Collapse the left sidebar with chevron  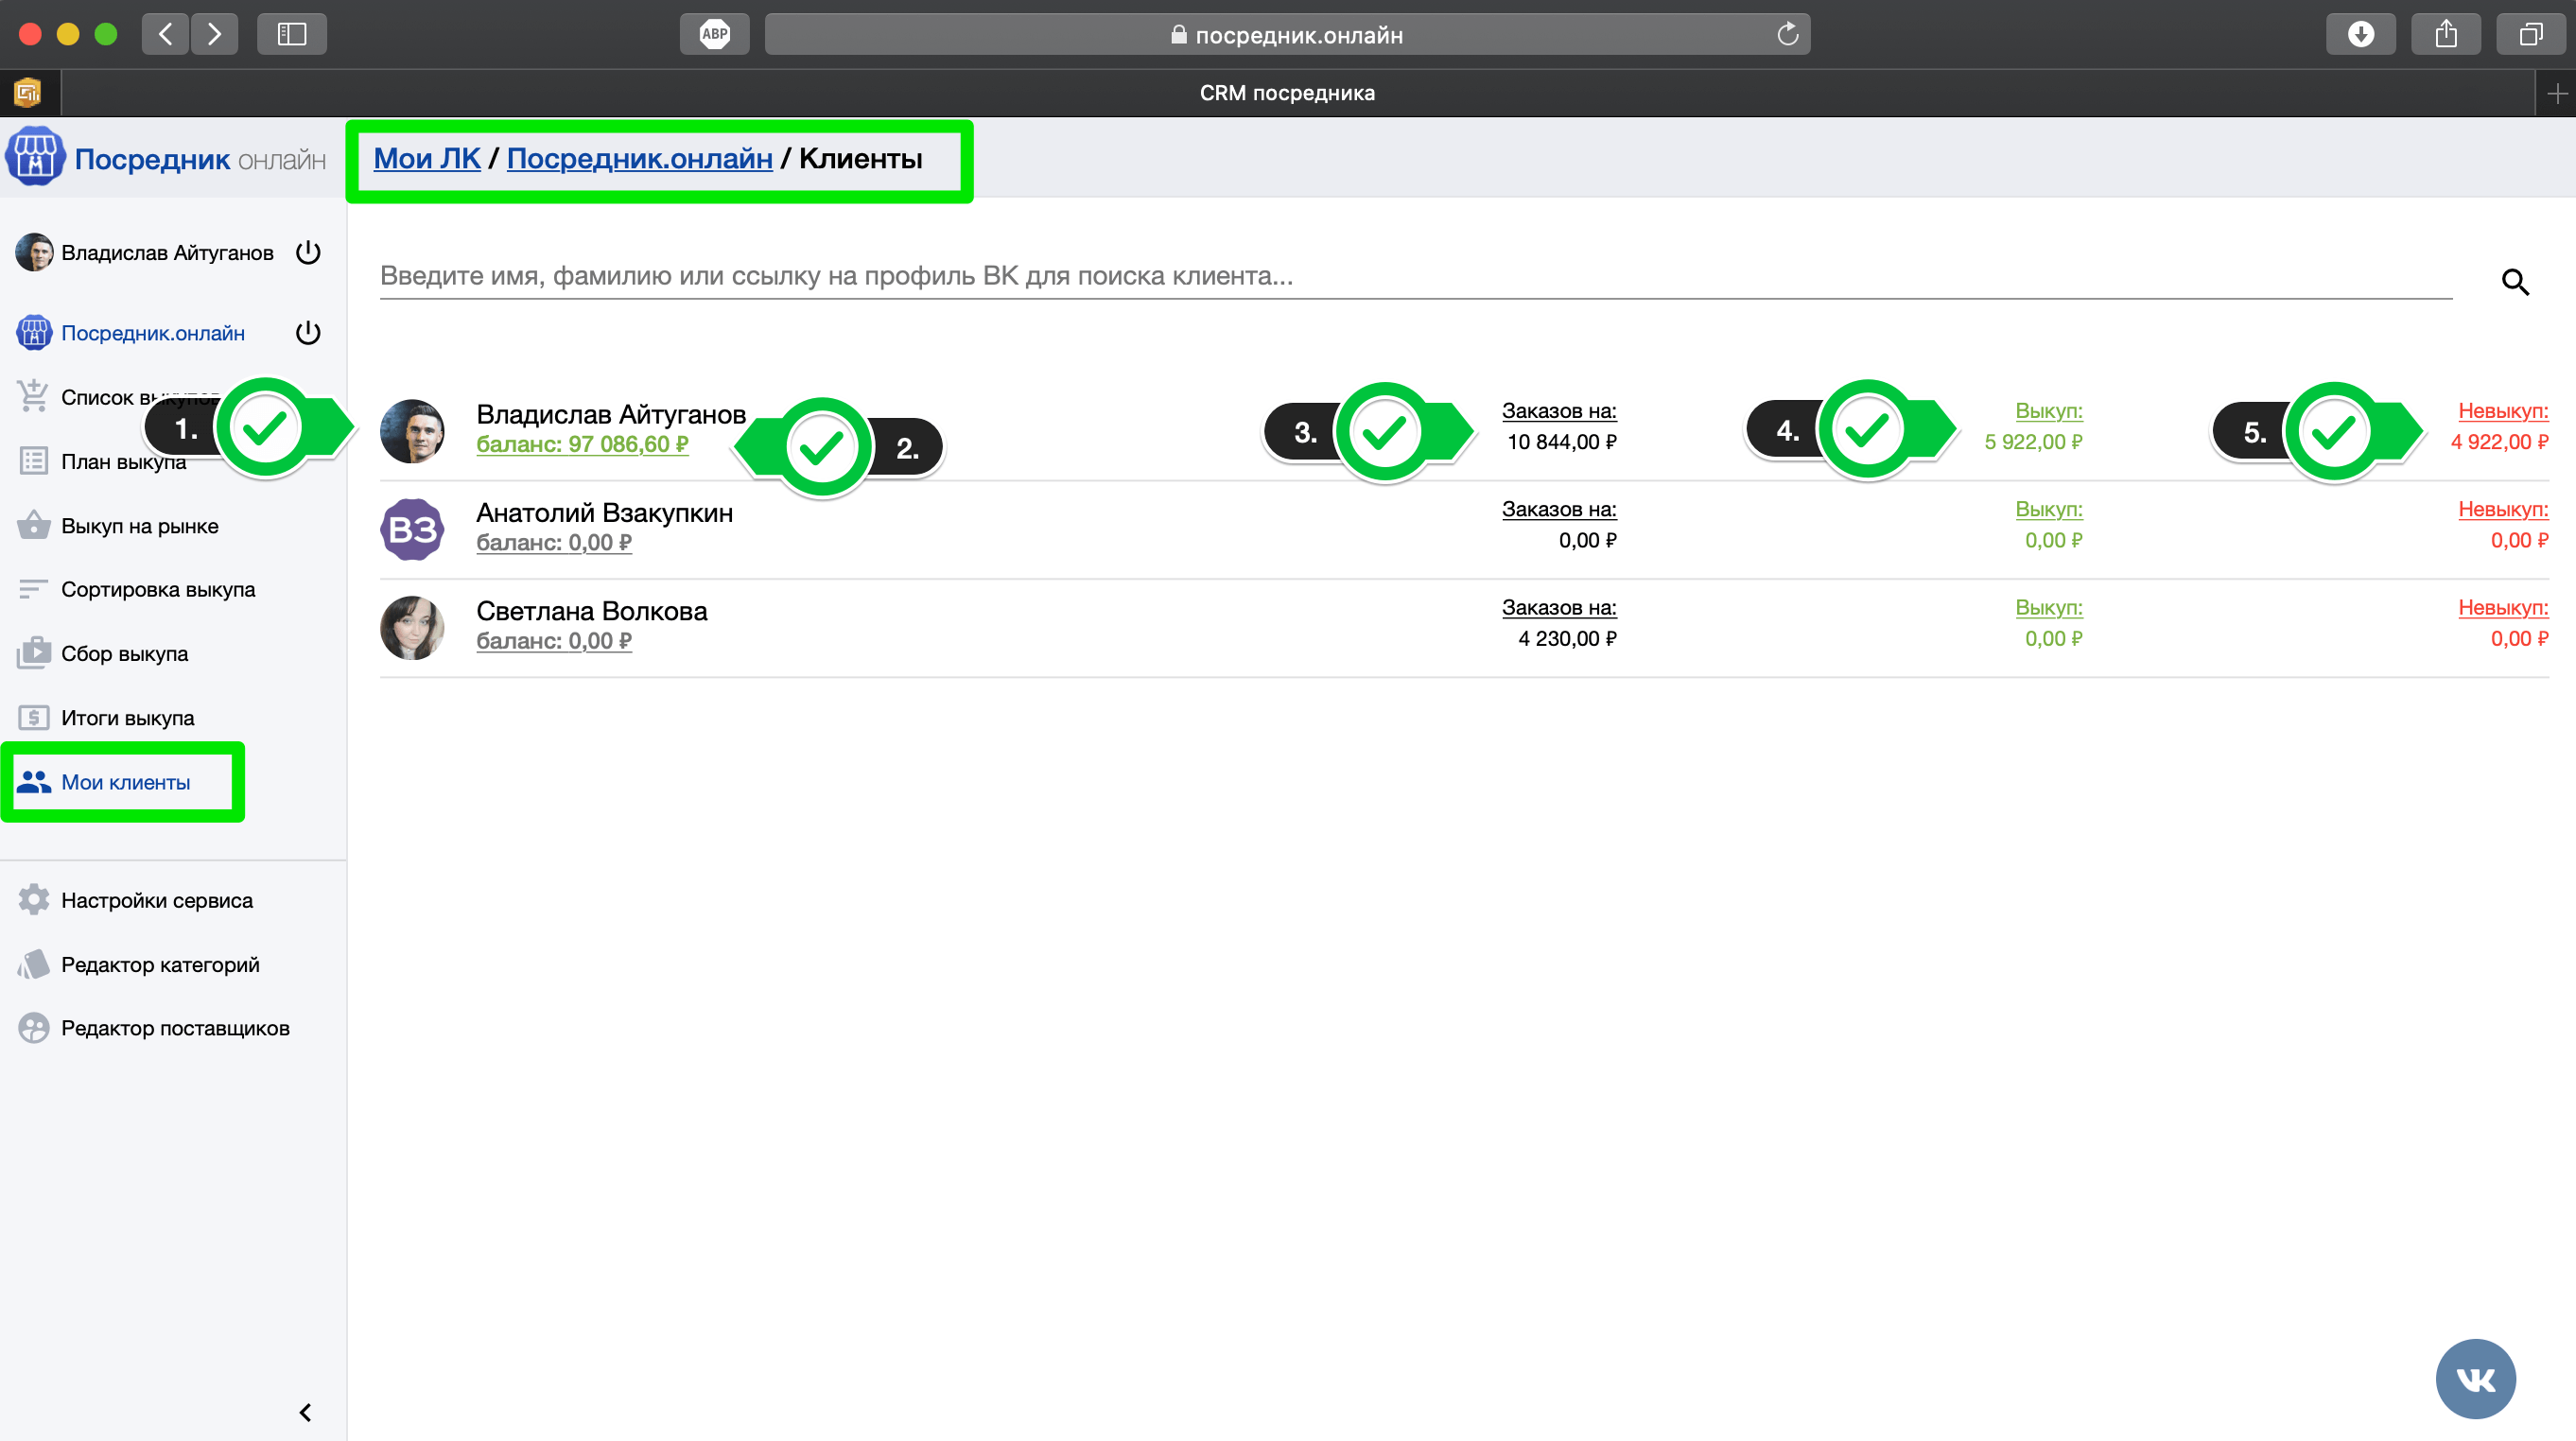(305, 1412)
